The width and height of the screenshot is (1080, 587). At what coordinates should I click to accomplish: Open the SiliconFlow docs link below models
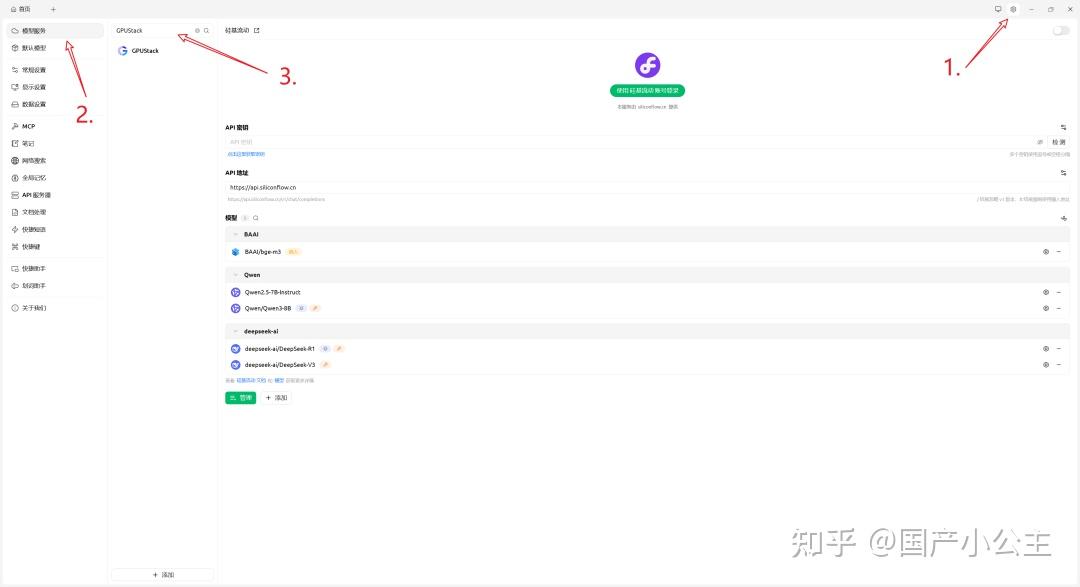251,380
